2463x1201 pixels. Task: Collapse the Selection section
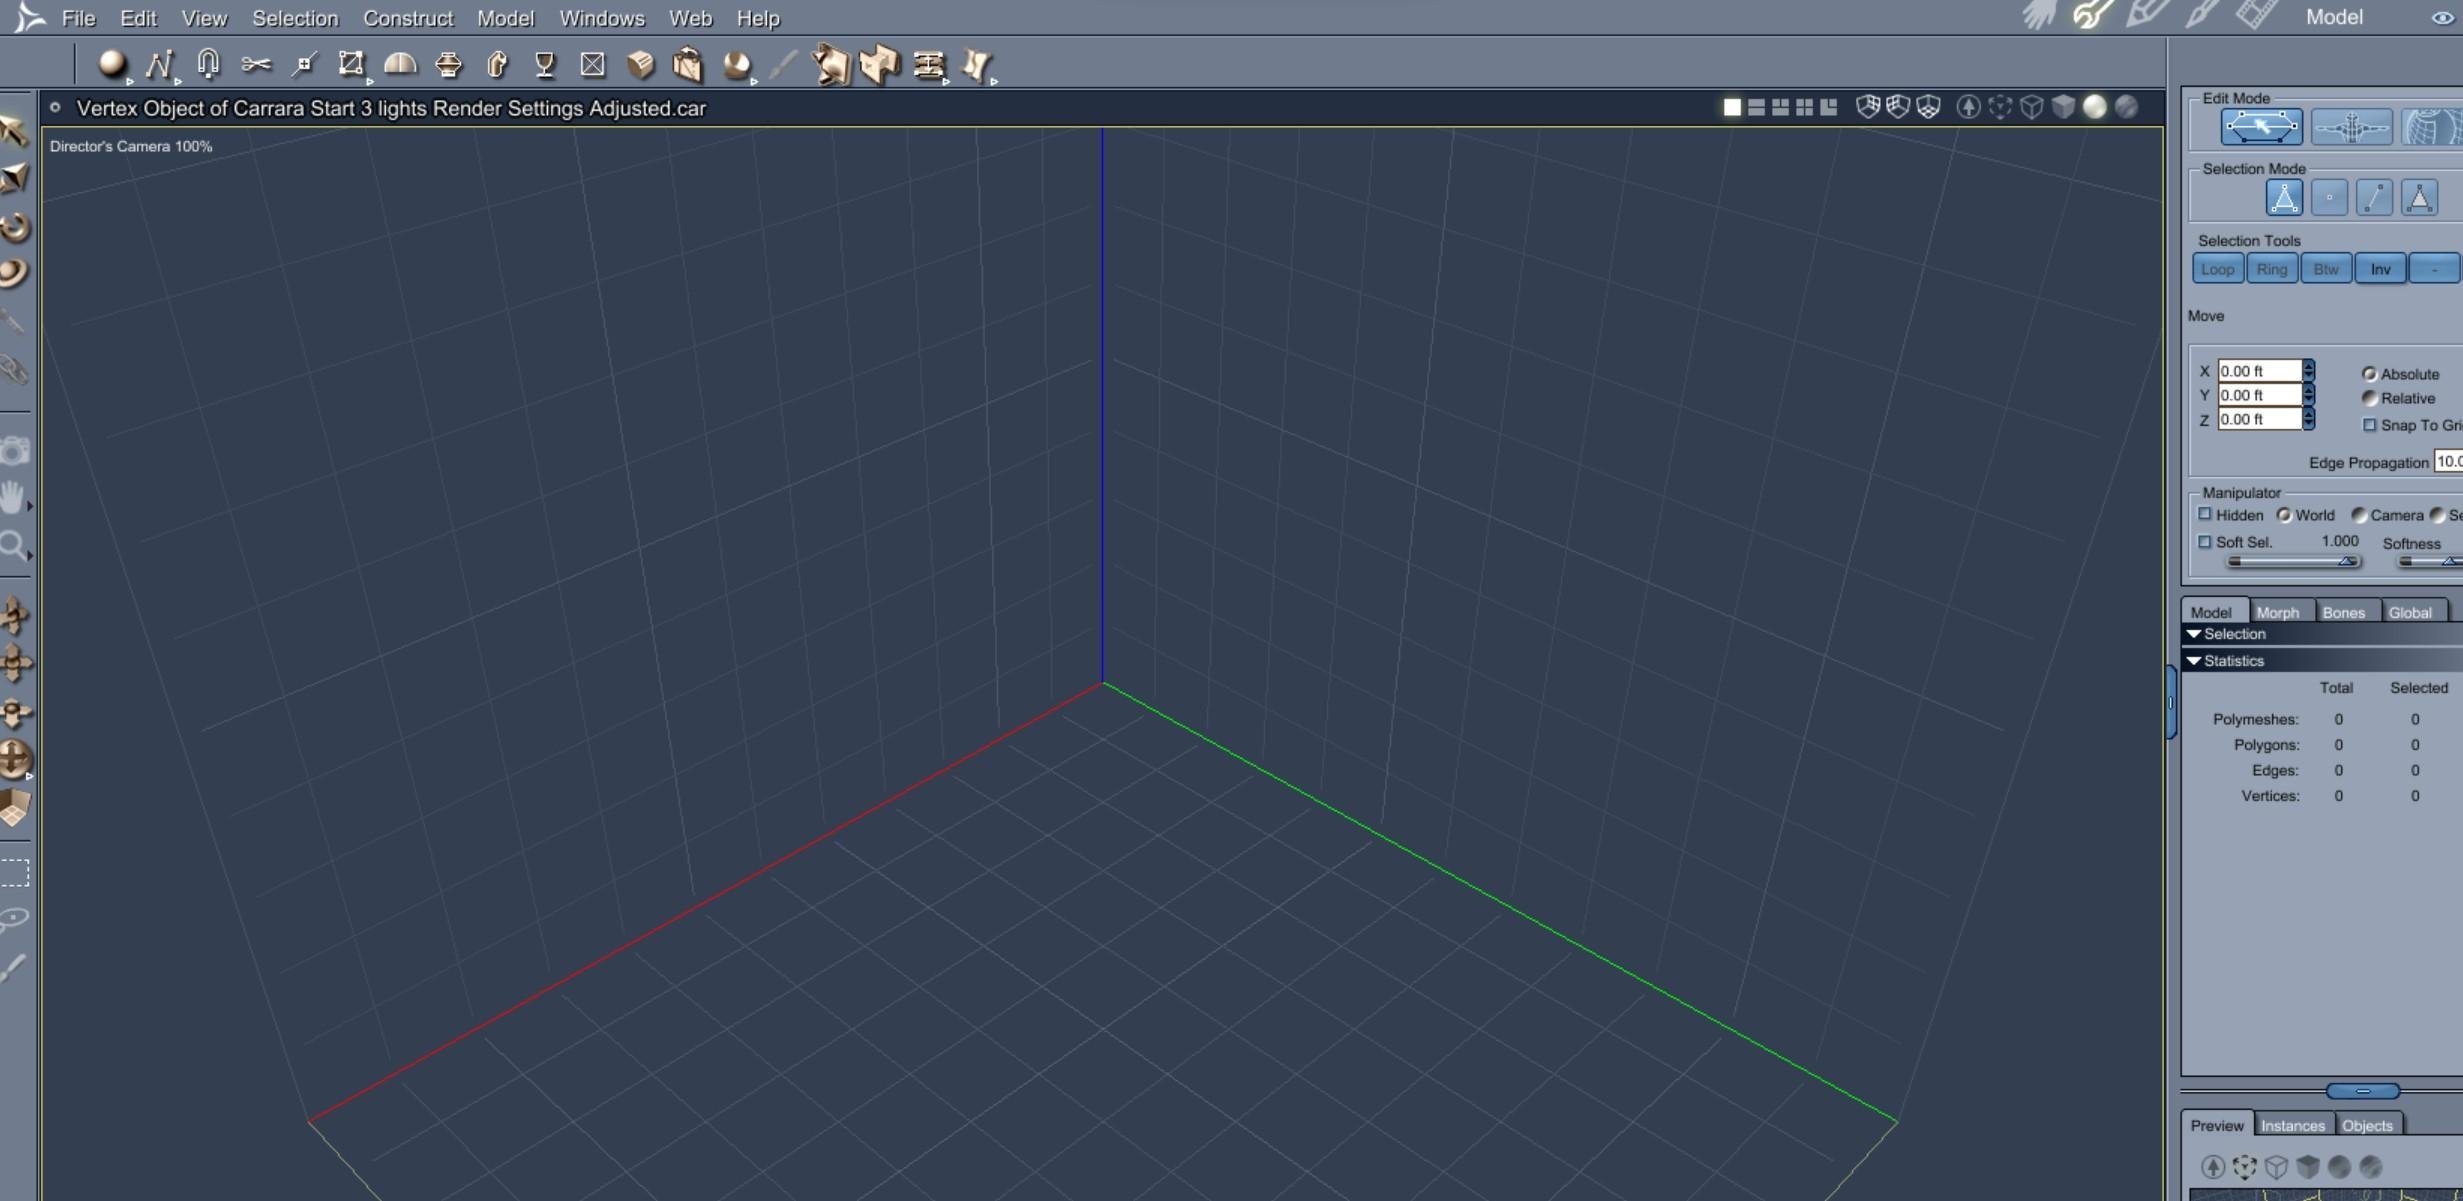[2194, 634]
